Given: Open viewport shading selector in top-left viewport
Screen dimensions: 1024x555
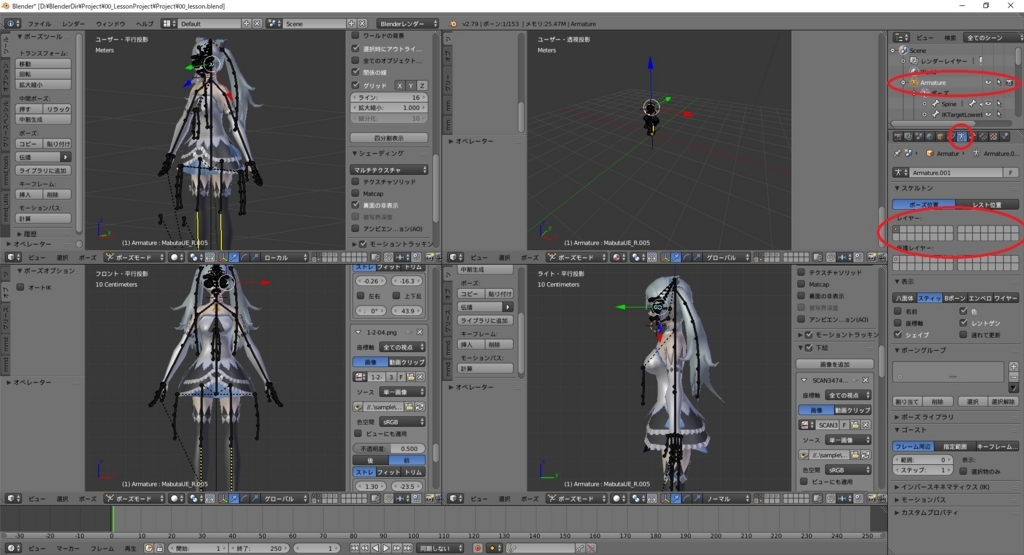Looking at the screenshot, I should click(x=177, y=257).
